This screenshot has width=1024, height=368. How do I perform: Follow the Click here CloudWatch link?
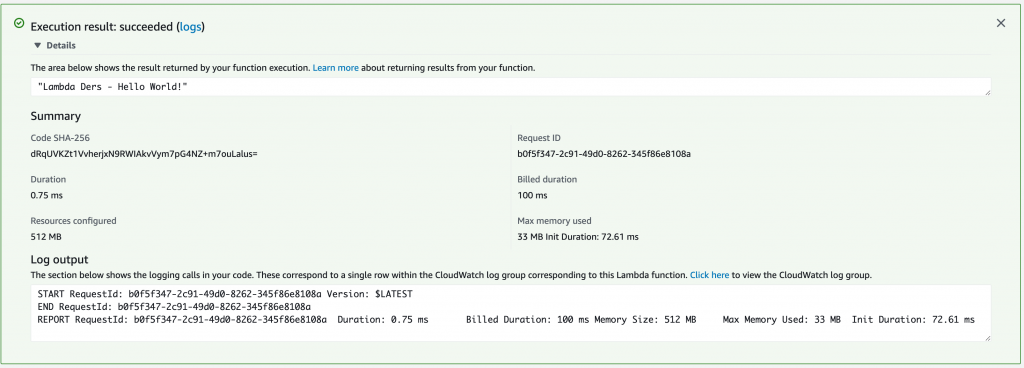709,275
